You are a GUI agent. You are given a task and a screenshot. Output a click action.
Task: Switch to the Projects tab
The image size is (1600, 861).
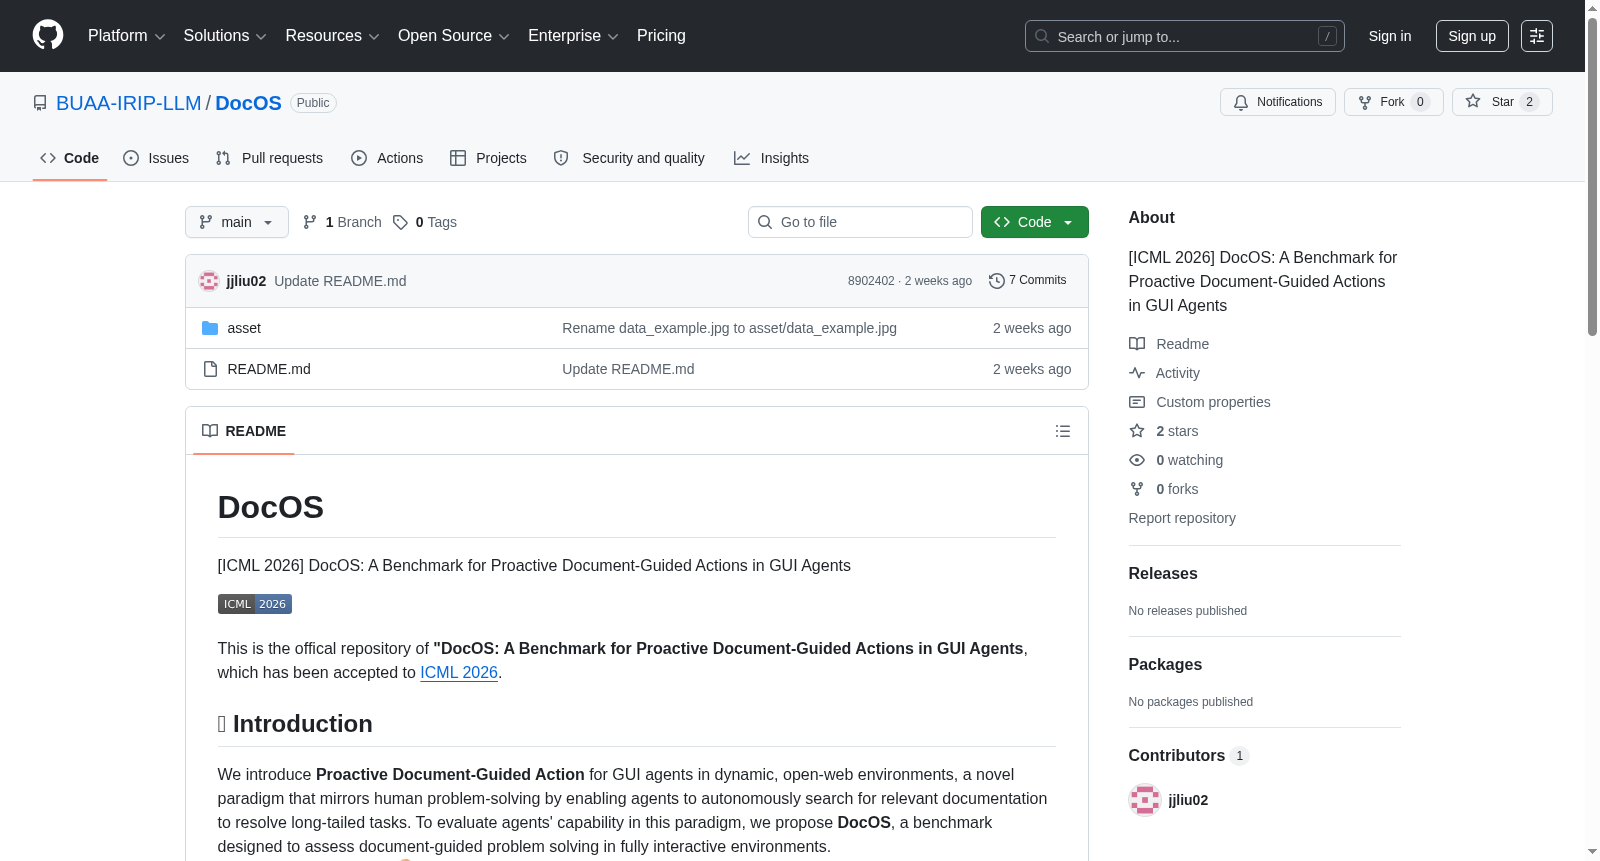(488, 158)
